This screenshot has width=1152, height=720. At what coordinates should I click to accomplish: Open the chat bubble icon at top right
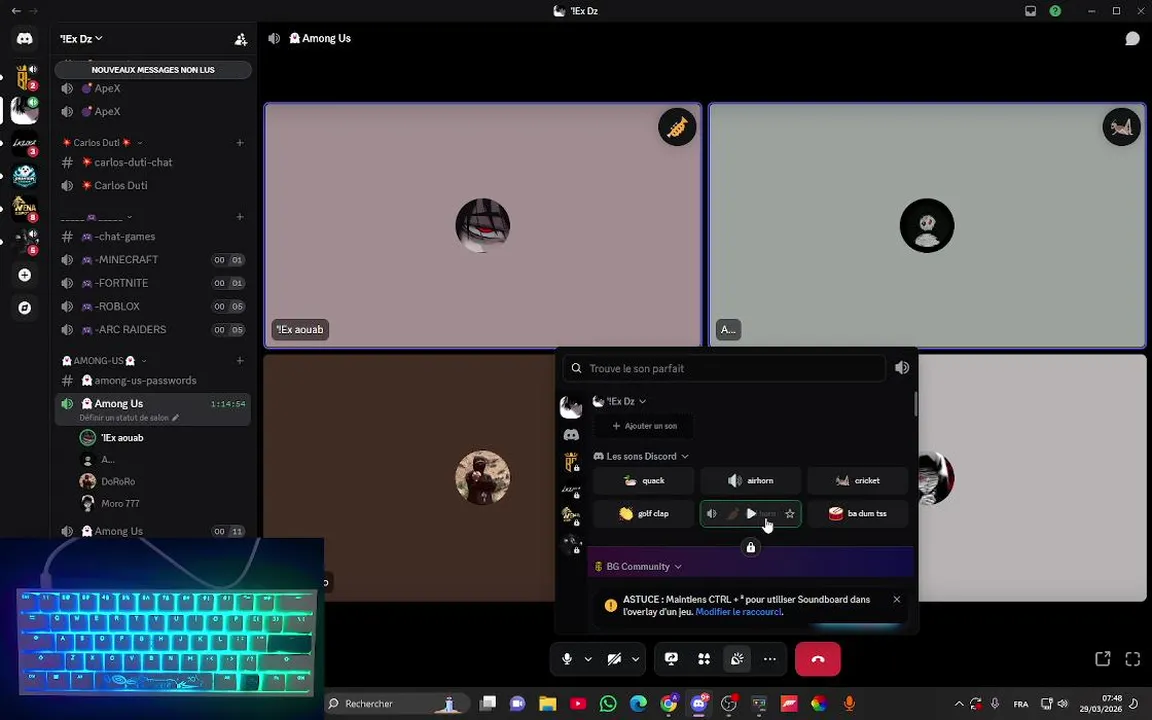[1132, 38]
